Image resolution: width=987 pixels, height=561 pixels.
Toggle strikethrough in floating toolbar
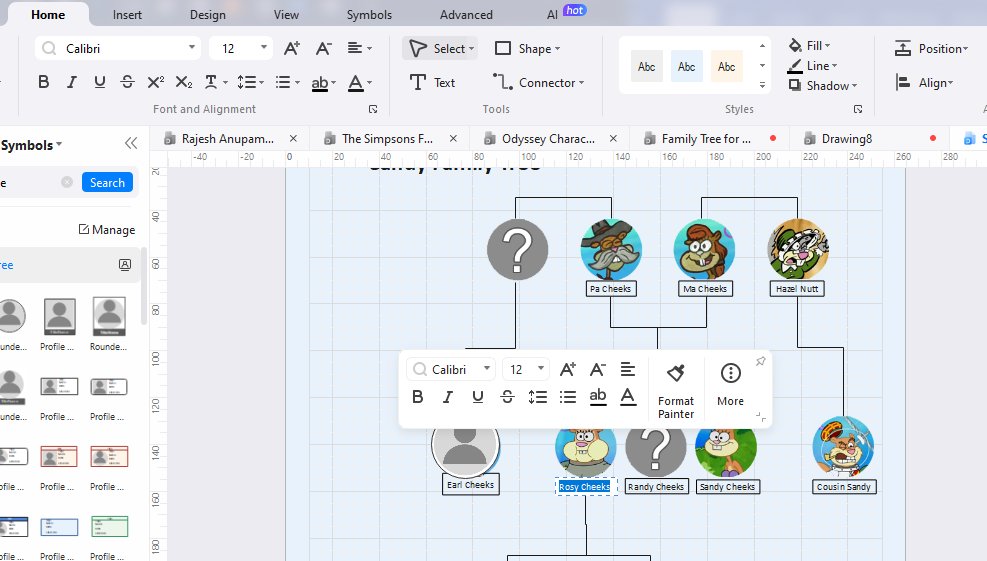click(x=507, y=397)
